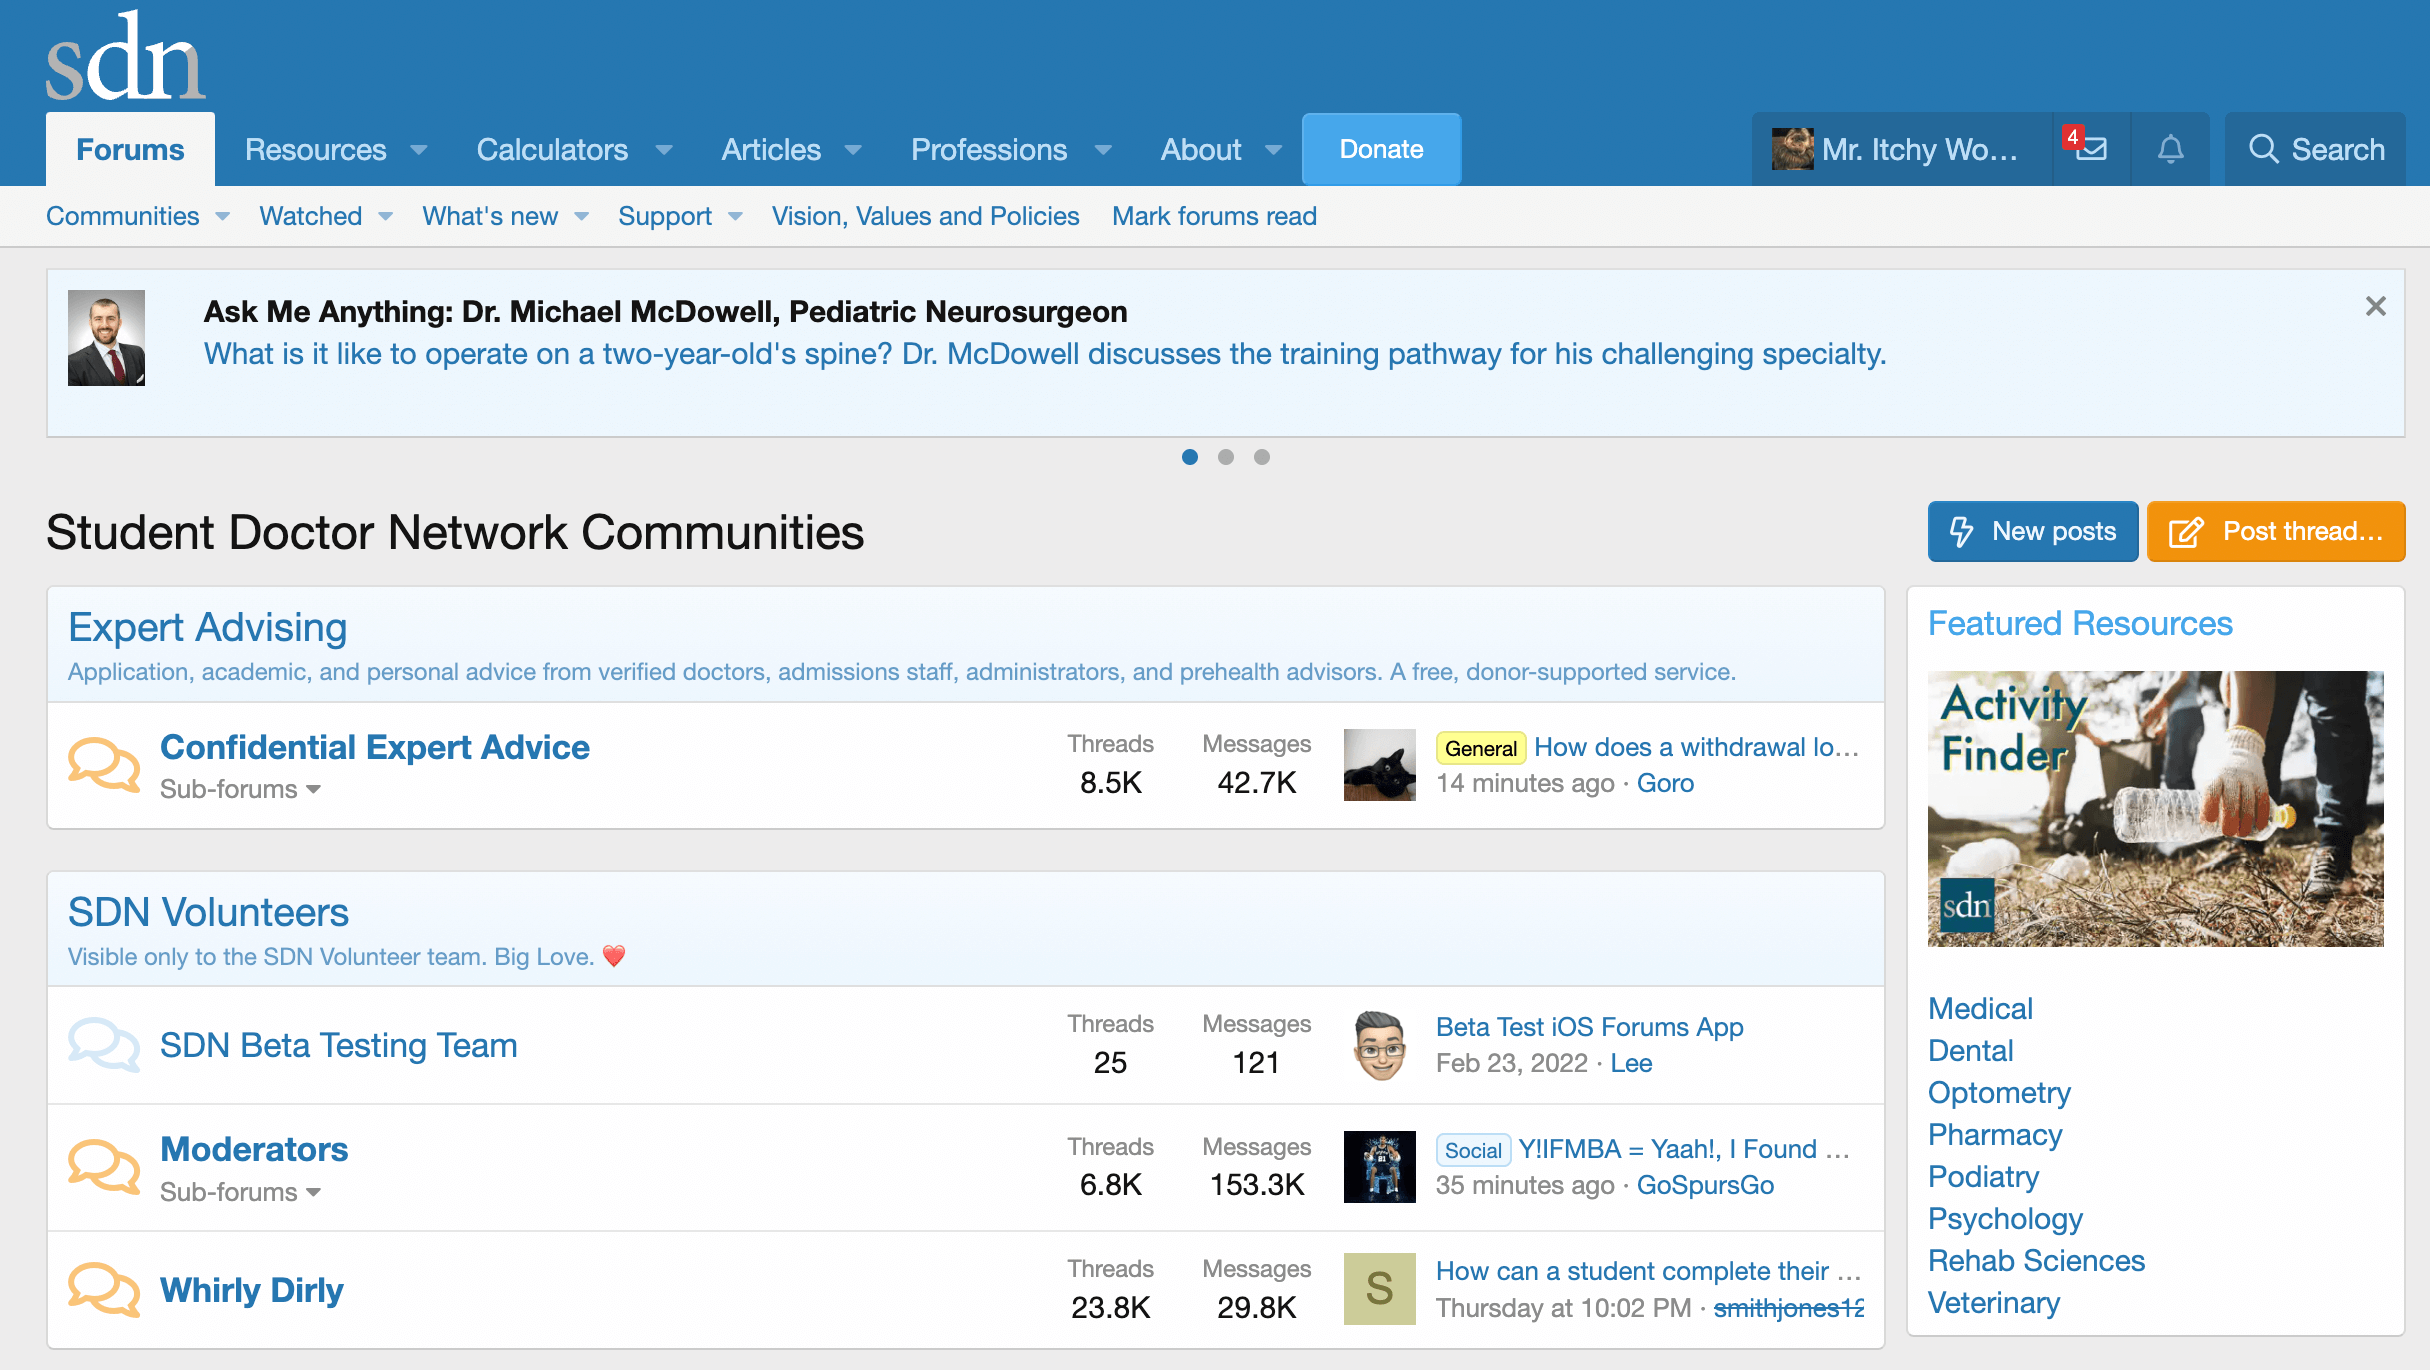
Task: Click the Donate button
Action: (x=1381, y=149)
